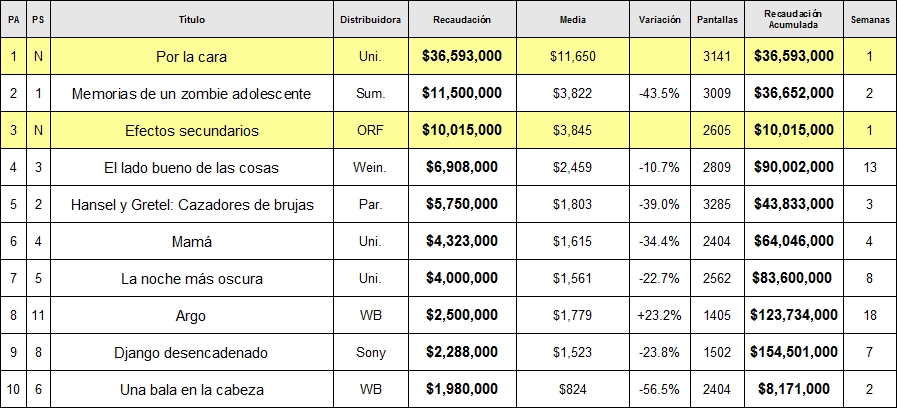The height and width of the screenshot is (408, 897).
Task: Click the +23.2% variation cell
Action: [x=660, y=315]
